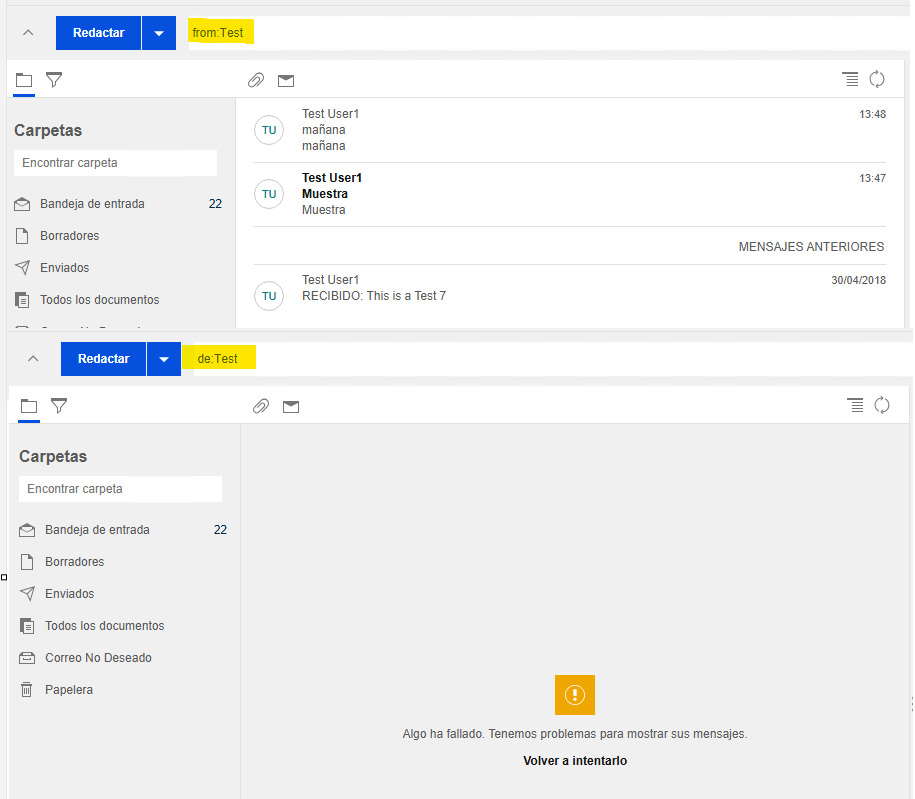The width and height of the screenshot is (915, 799).
Task: Click the Volver a intentarlo link
Action: pos(575,761)
